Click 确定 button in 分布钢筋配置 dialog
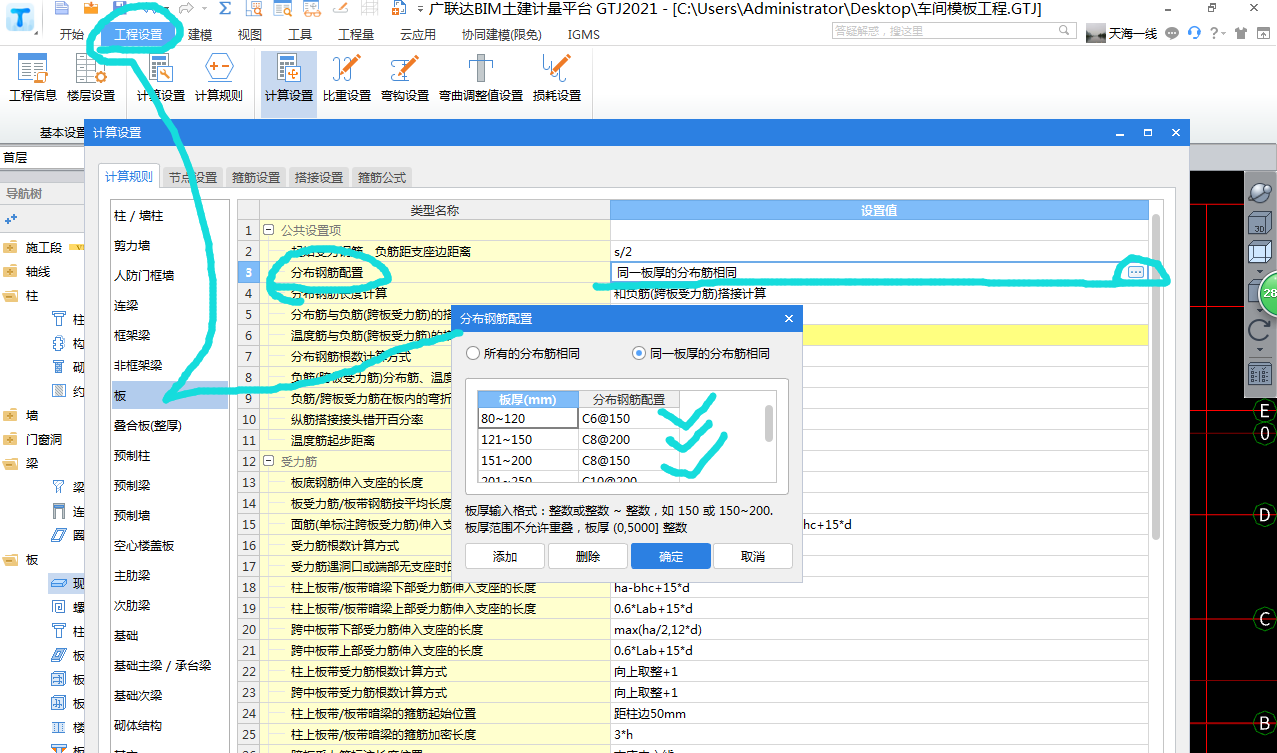The image size is (1277, 753). [x=671, y=556]
